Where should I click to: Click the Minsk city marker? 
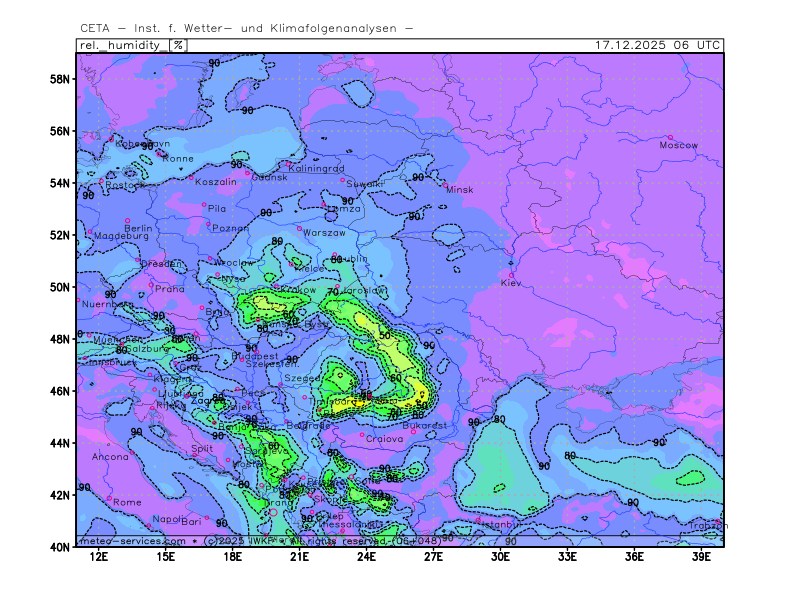[446, 184]
